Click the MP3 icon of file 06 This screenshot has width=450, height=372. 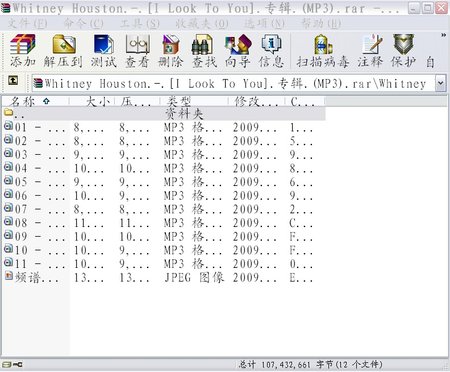[8, 194]
